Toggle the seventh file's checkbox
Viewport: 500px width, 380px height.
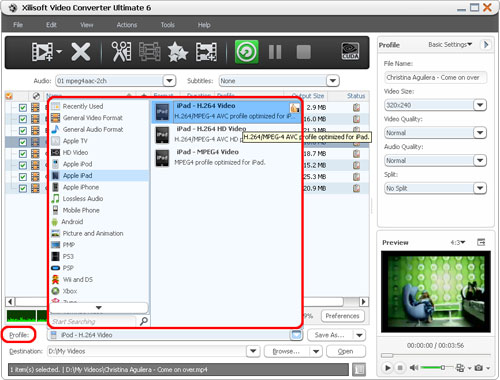point(23,177)
